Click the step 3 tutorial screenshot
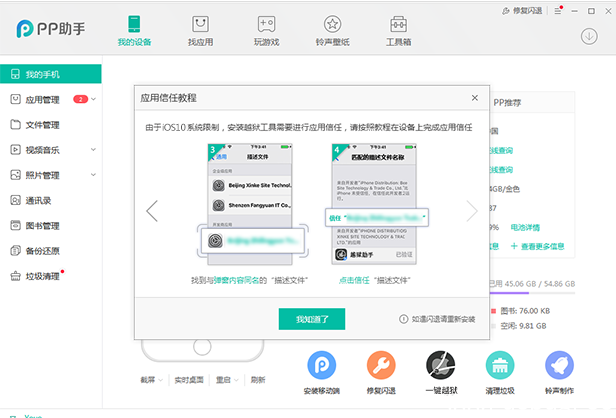 (x=252, y=204)
